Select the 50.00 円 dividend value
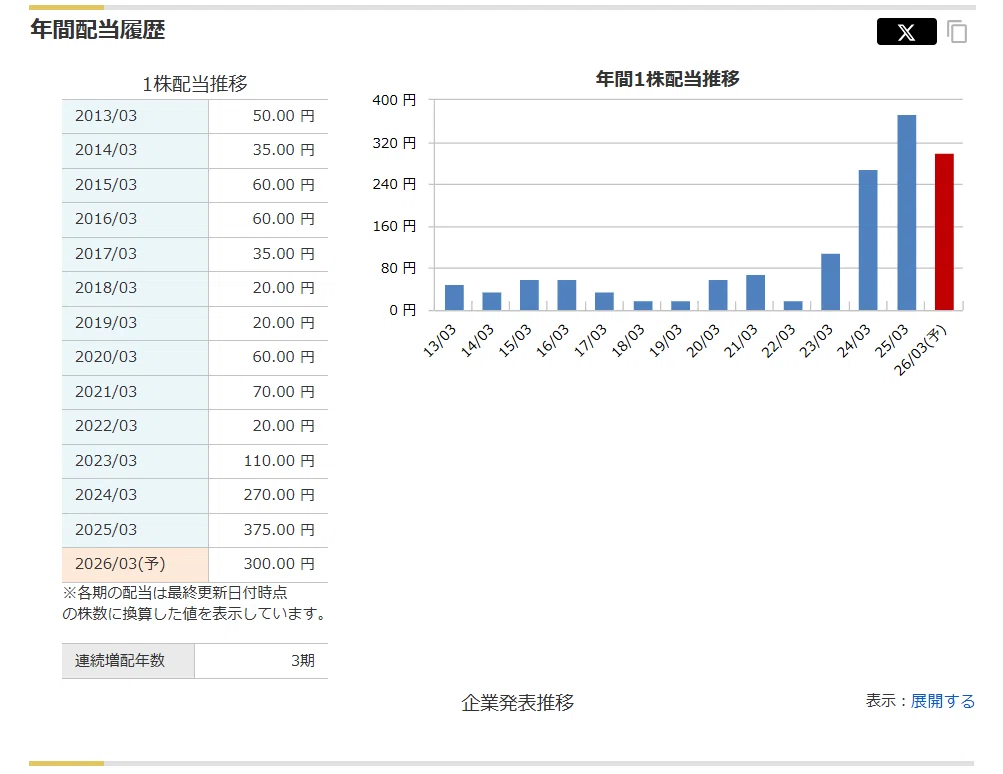Viewport: 1003px width, 774px height. click(x=283, y=116)
